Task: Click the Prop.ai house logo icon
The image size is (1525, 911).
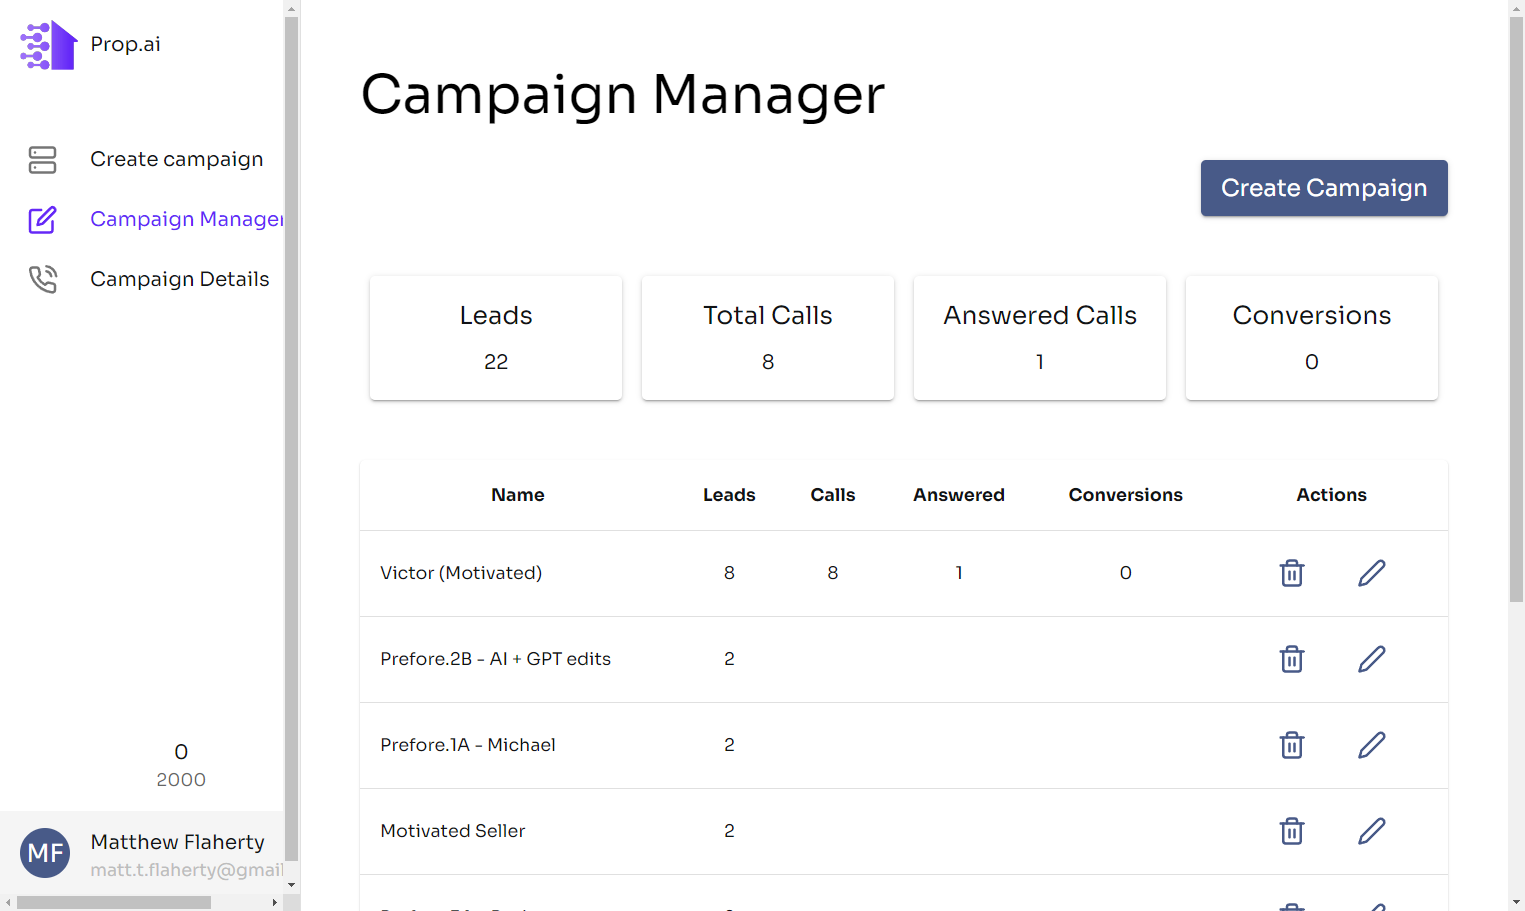Action: pos(48,45)
